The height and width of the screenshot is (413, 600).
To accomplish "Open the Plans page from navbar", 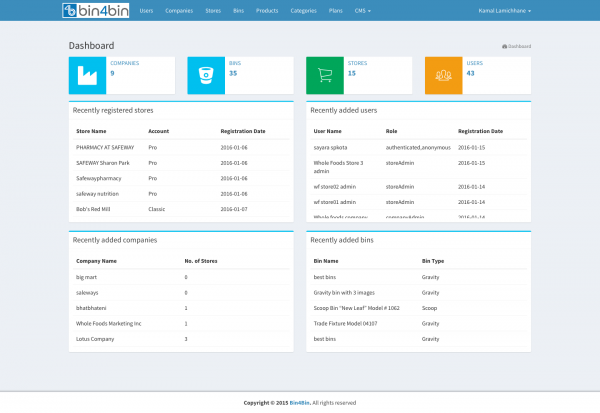I will tap(335, 10).
